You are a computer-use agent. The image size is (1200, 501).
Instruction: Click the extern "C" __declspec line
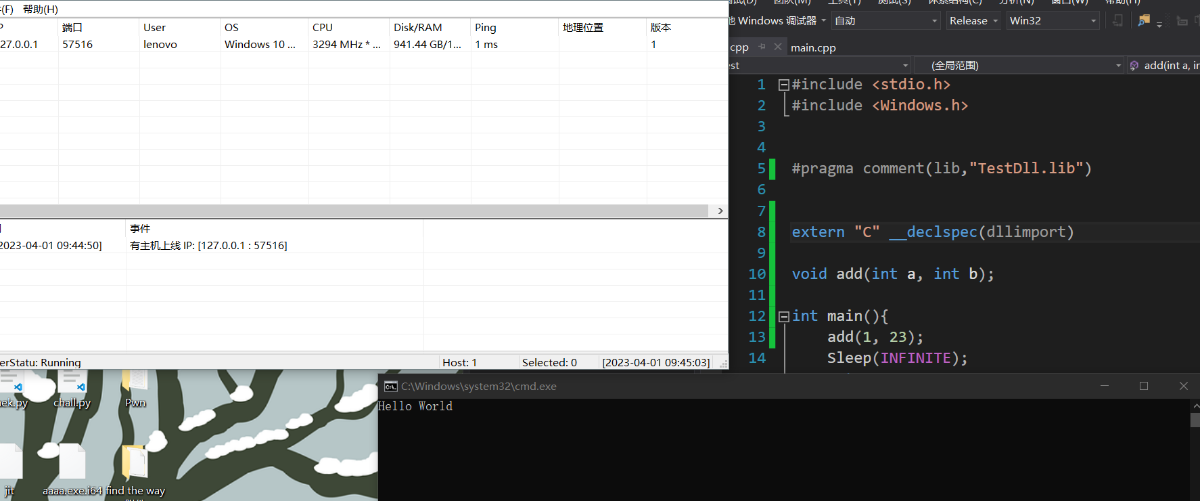coord(932,232)
